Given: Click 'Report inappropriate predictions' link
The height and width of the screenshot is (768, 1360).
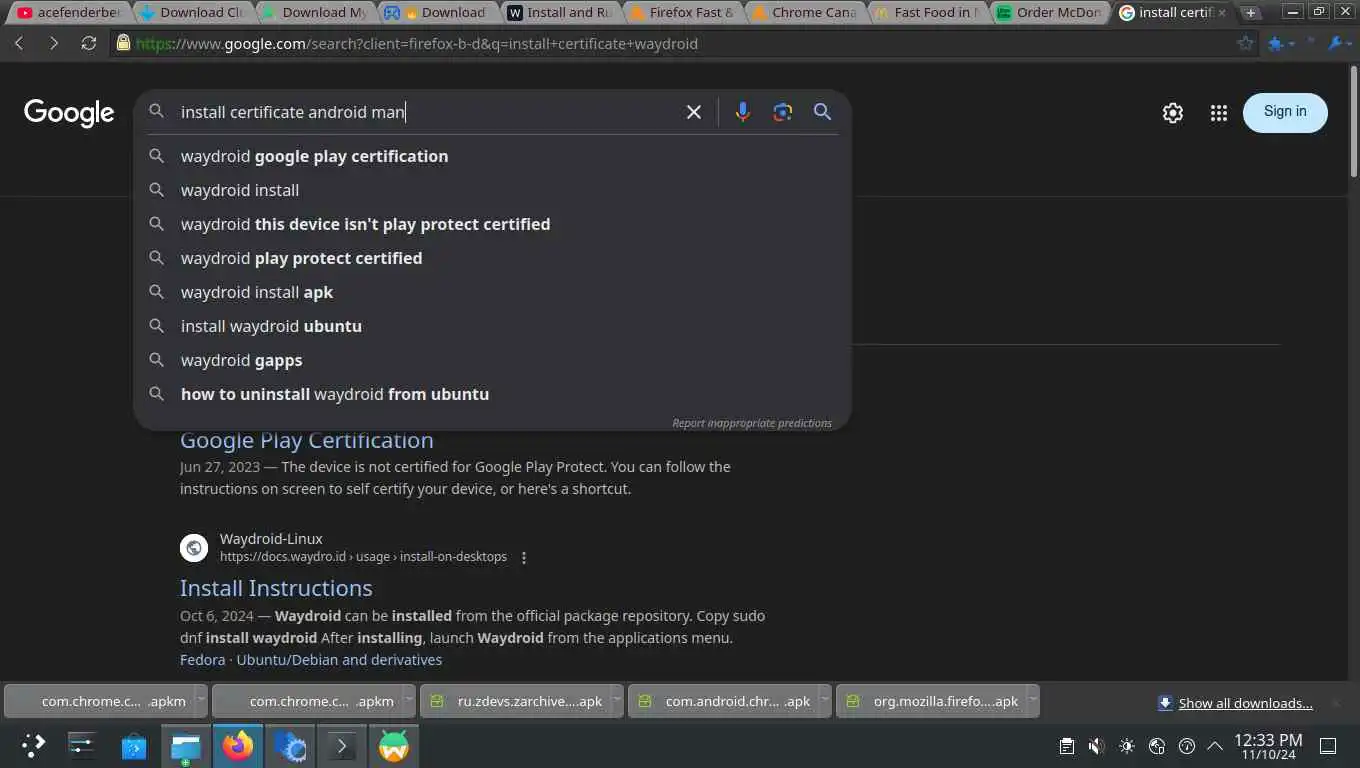Looking at the screenshot, I should point(752,423).
